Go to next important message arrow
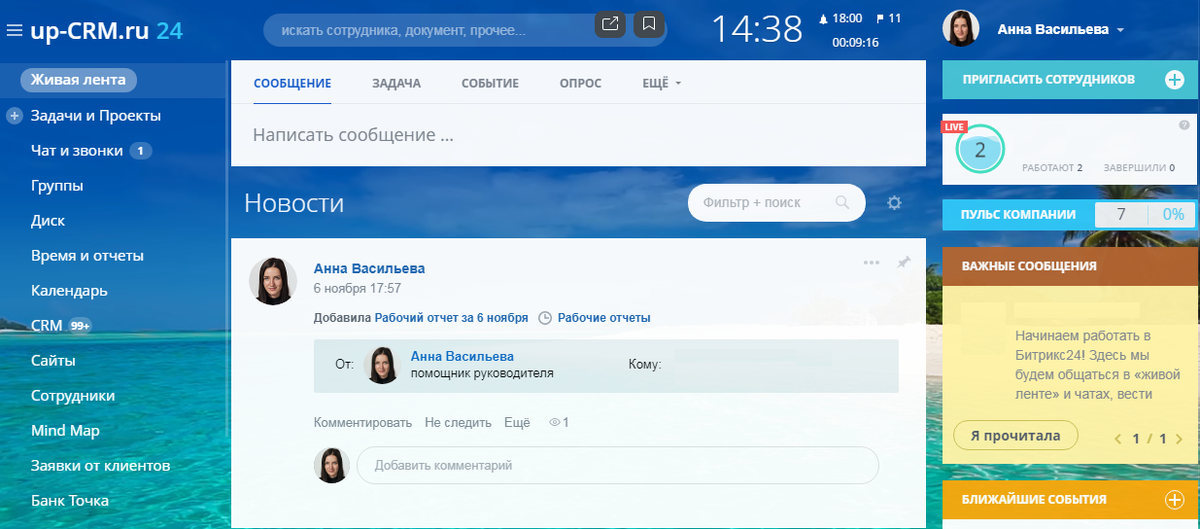The image size is (1200, 529). [x=1179, y=438]
